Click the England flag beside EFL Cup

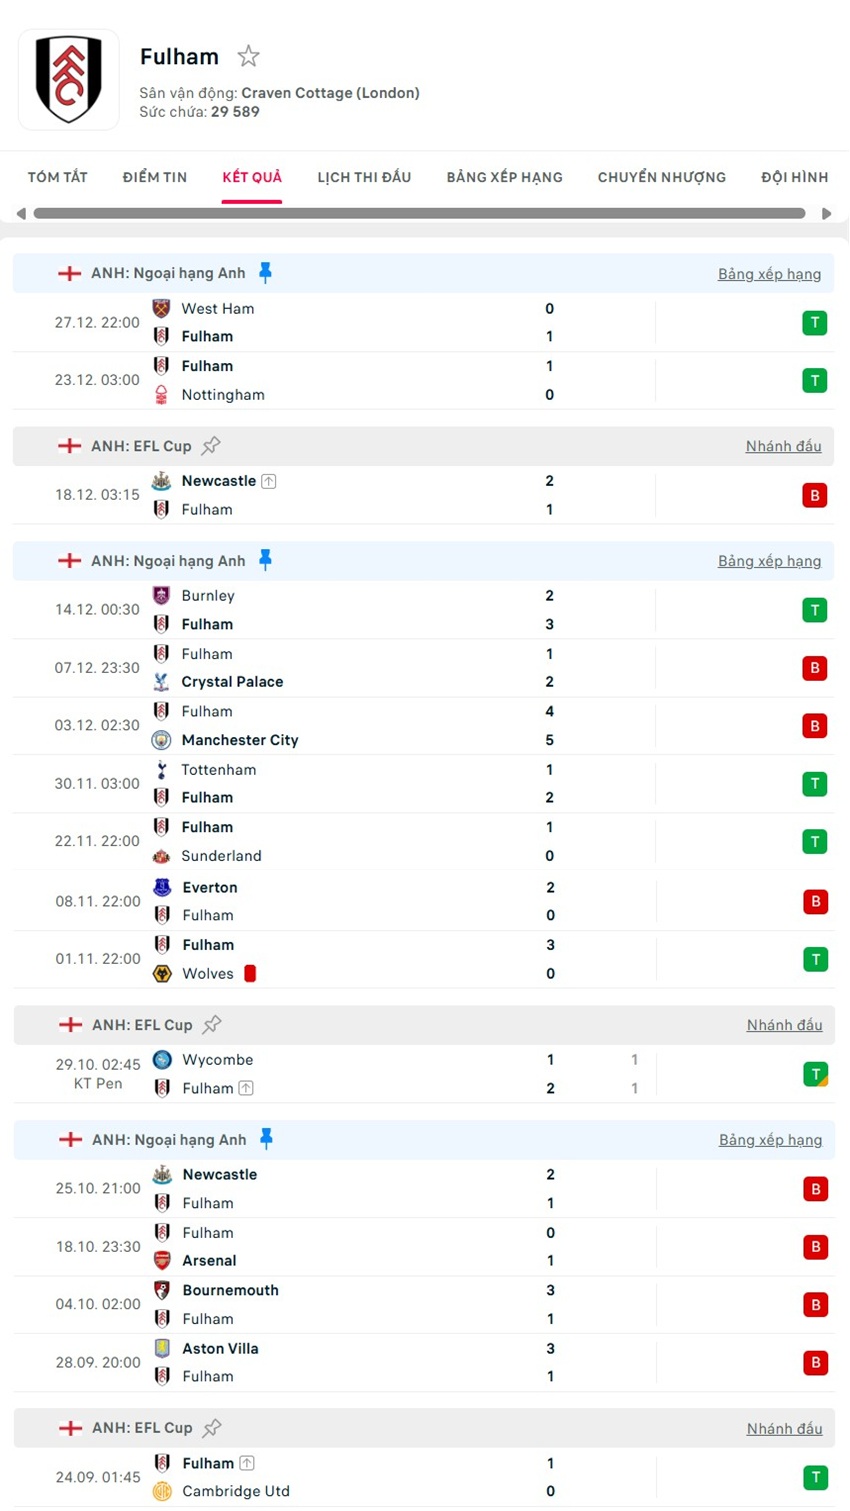tap(71, 446)
